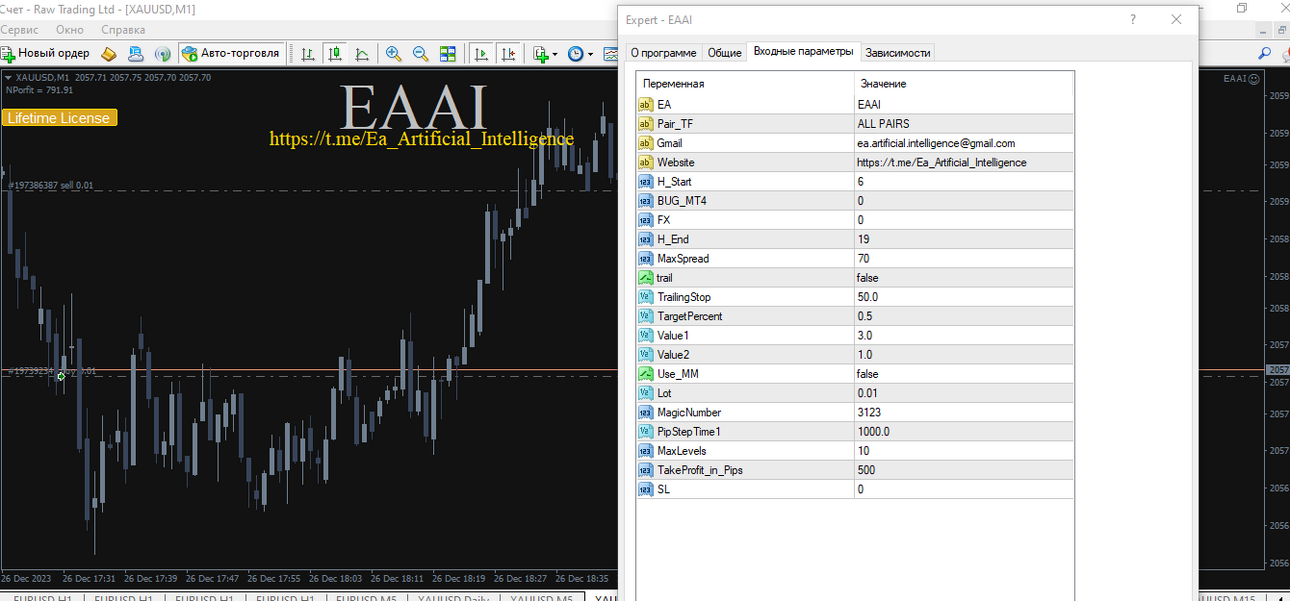
Task: Expand the periods dropdown arrow
Action: click(x=590, y=54)
